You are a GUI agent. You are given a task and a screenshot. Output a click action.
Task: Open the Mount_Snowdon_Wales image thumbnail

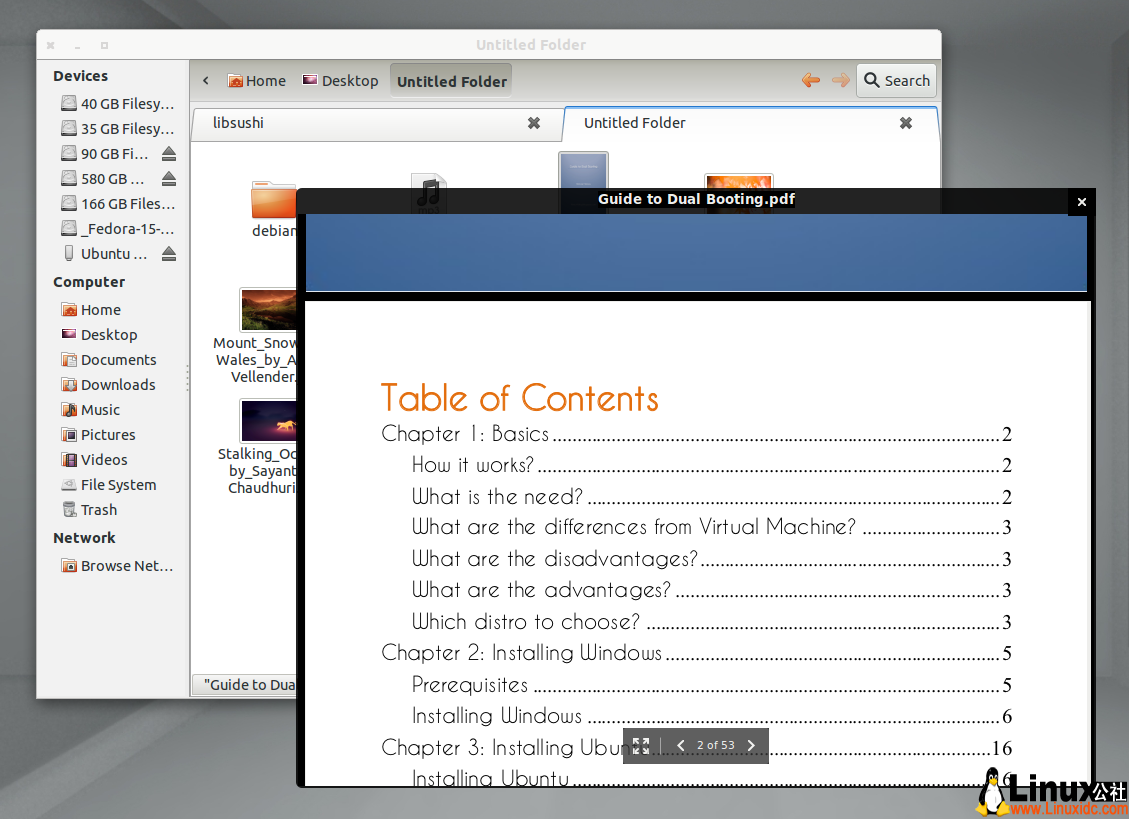coord(268,309)
